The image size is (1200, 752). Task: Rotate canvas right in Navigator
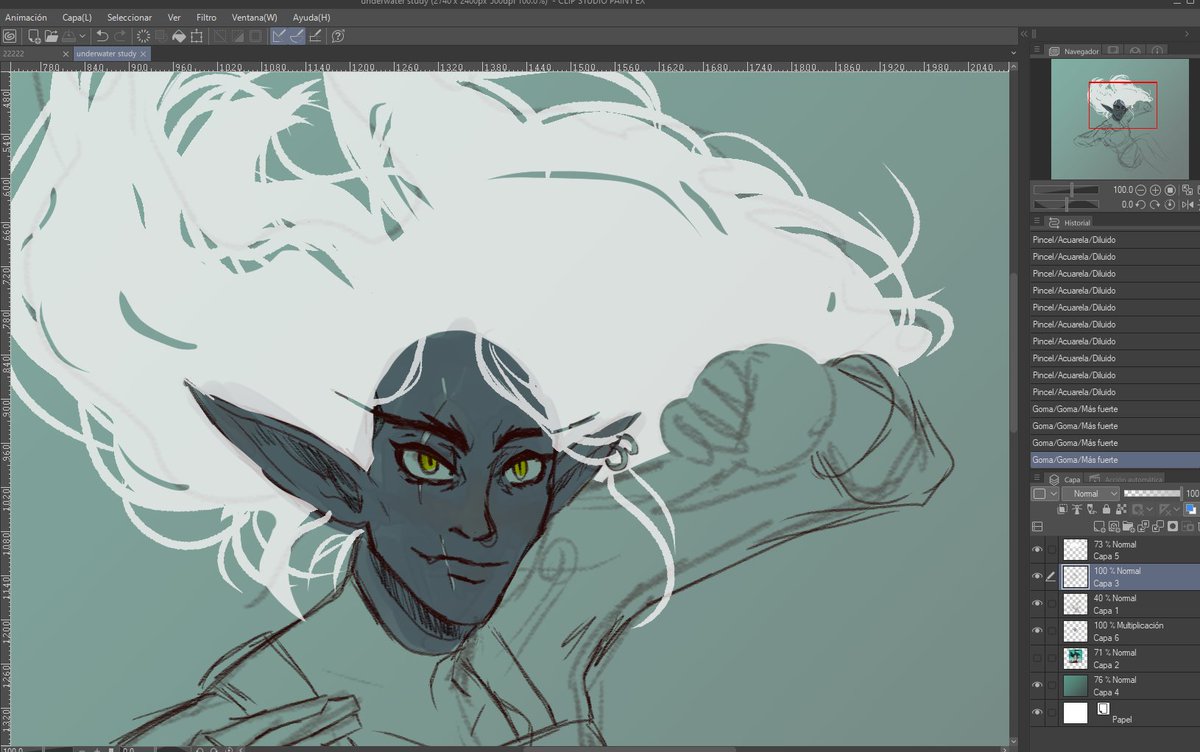[x=1155, y=205]
